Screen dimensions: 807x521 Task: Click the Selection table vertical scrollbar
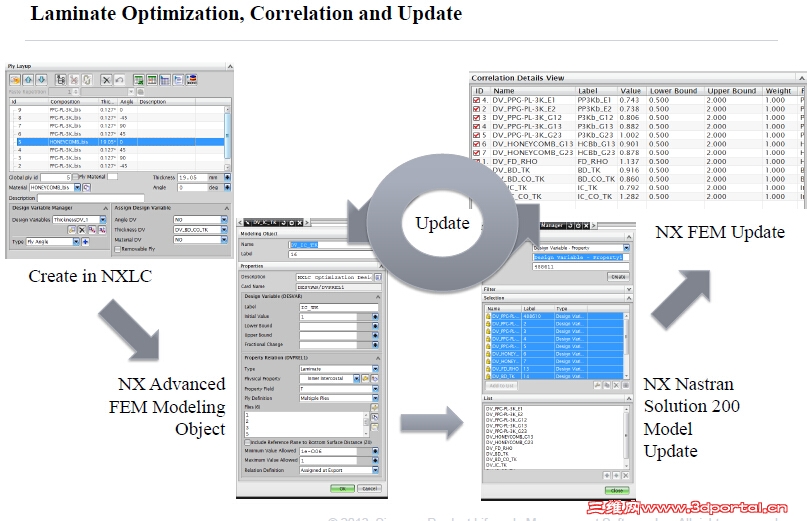(626, 346)
